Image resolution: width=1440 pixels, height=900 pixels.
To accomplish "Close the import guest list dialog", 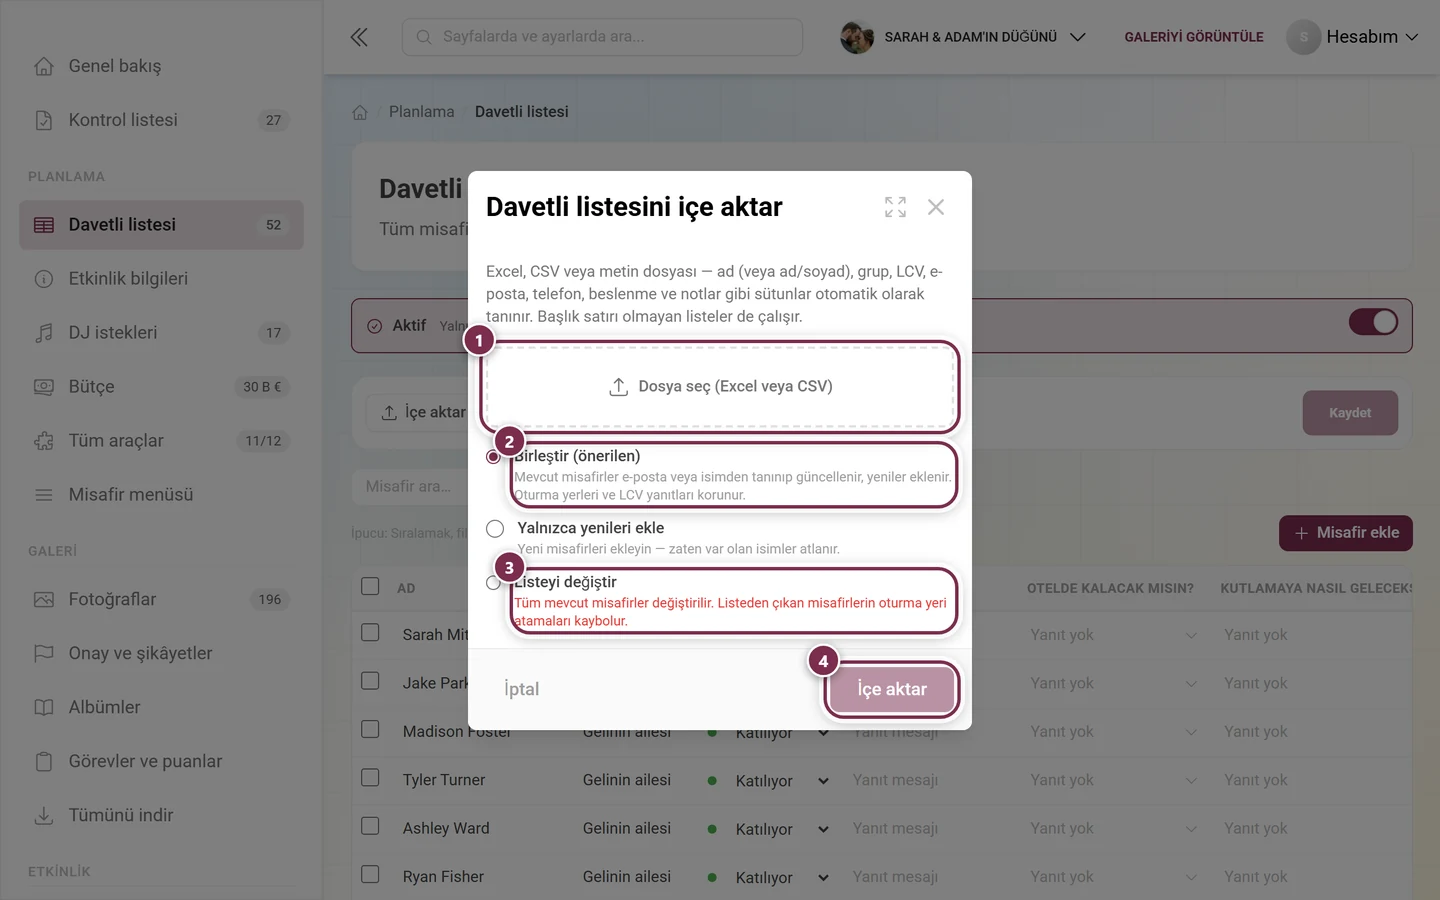I will click(936, 207).
